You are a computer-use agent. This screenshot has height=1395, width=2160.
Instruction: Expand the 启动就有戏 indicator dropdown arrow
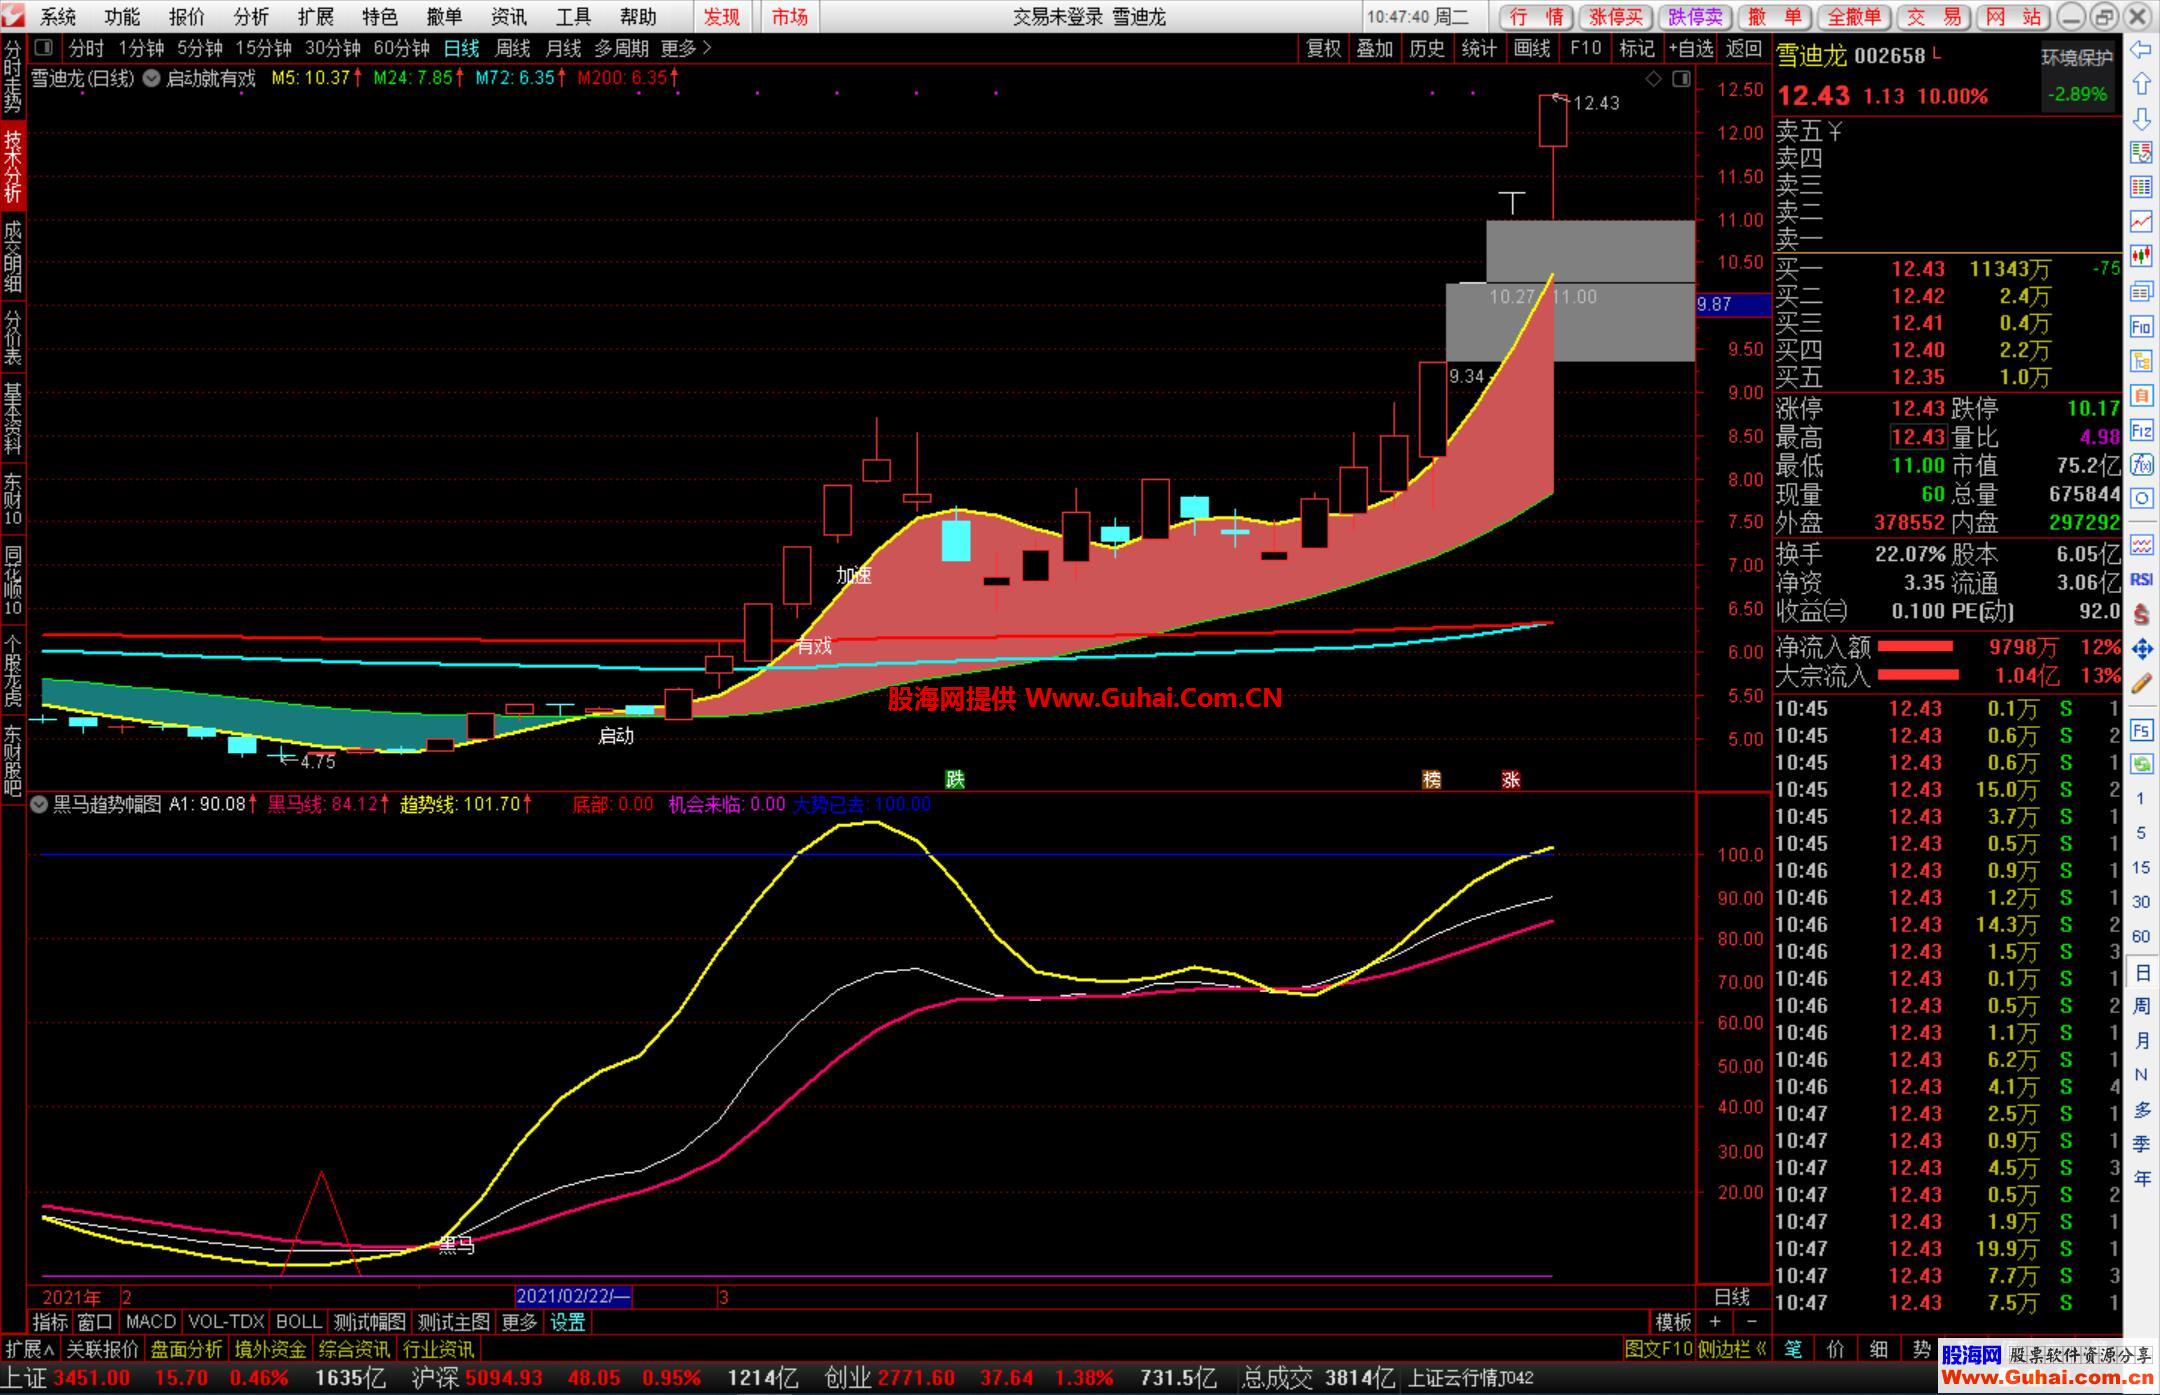[151, 78]
